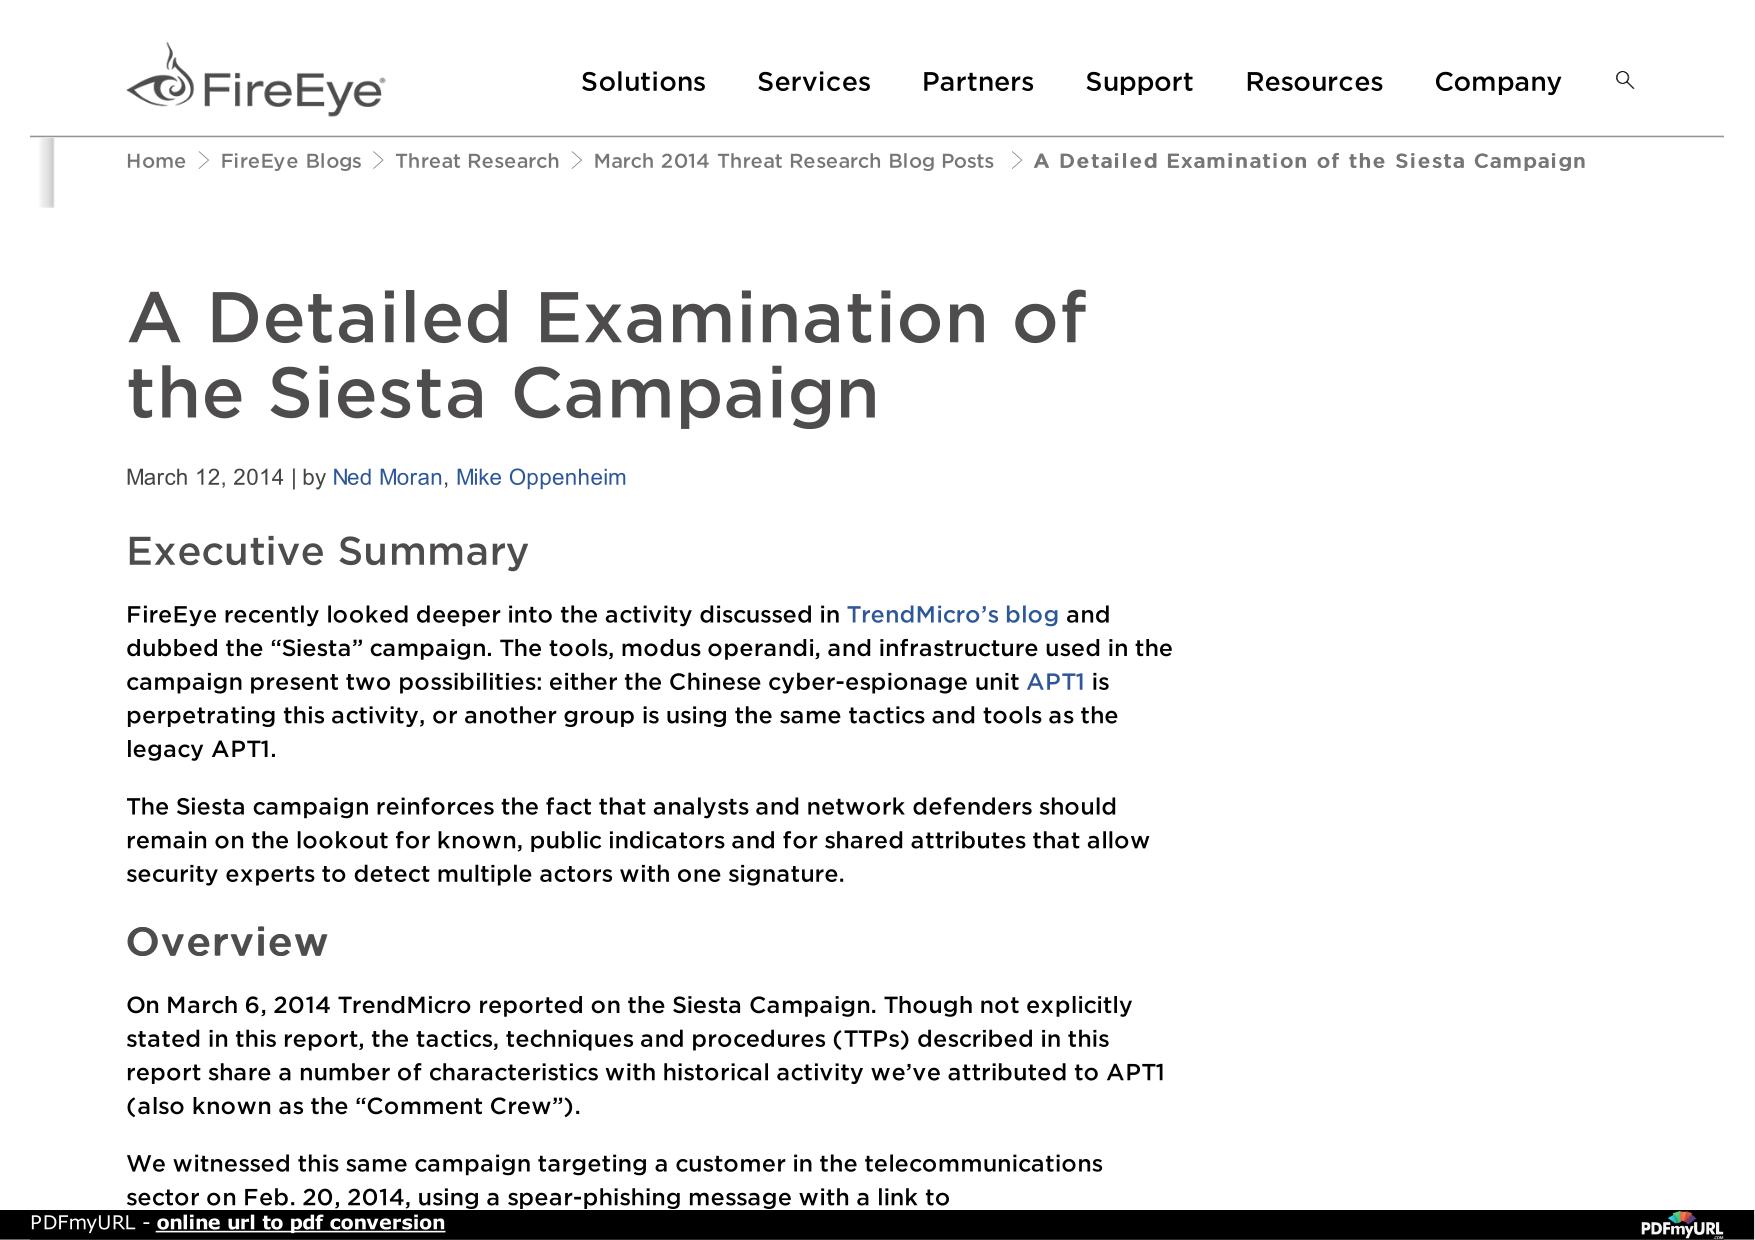Screen dimensions: 1755x1240
Task: Click the article title heading
Action: point(606,355)
